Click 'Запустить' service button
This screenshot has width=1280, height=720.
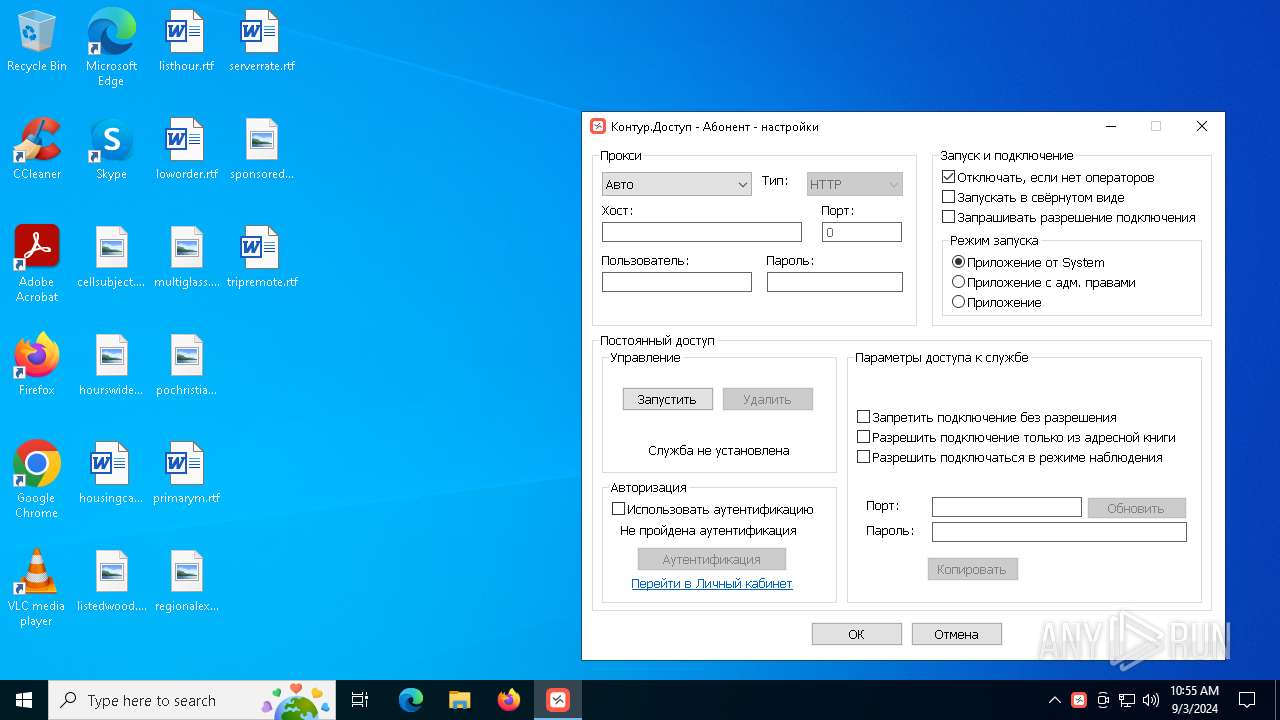click(x=667, y=399)
